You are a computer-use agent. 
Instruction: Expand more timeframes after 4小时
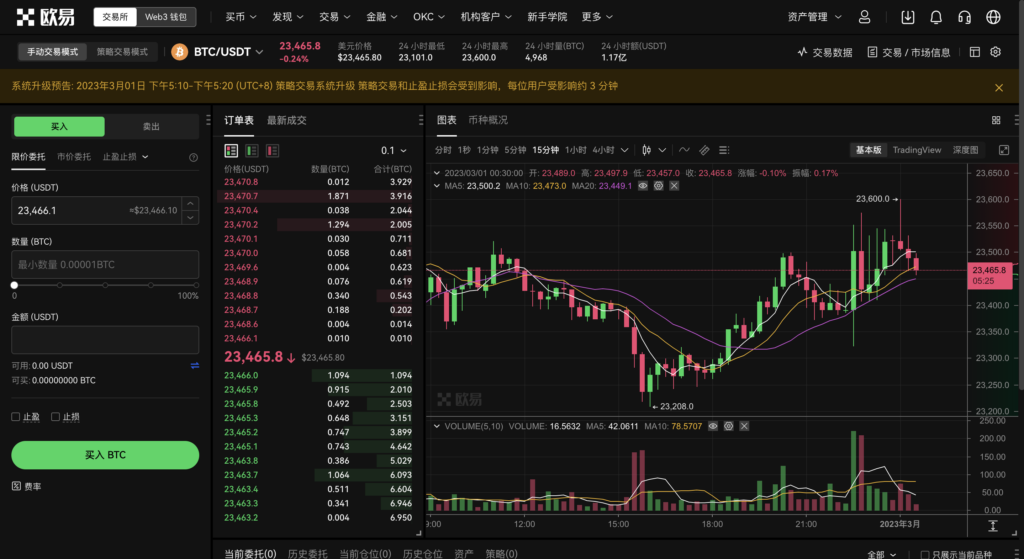[x=624, y=150]
